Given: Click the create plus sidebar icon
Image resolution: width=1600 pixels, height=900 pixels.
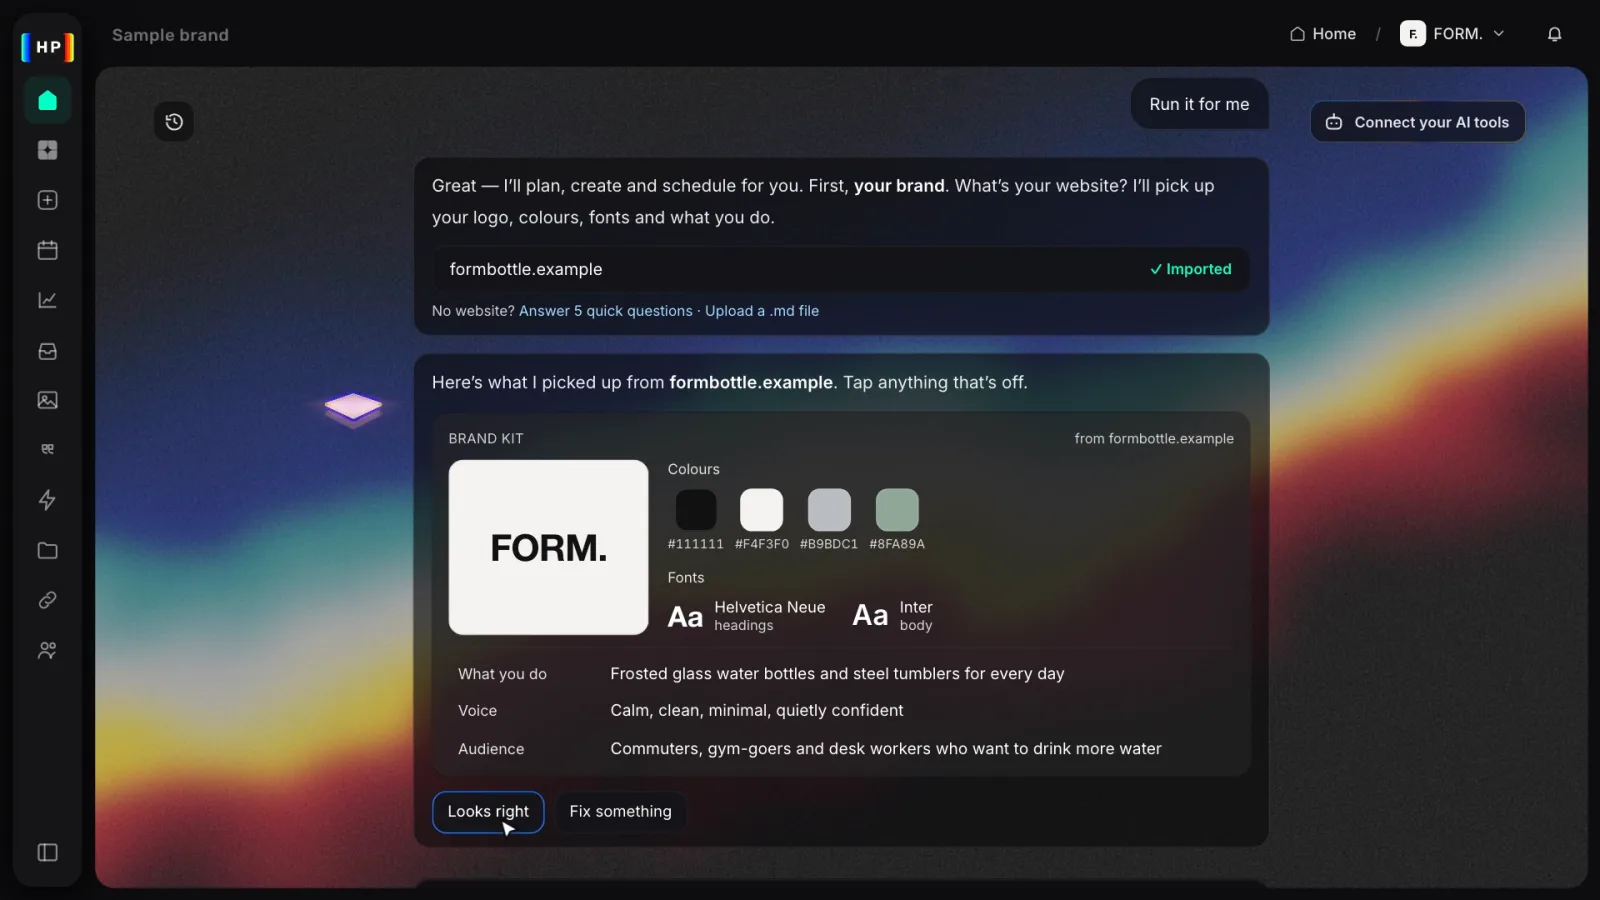Looking at the screenshot, I should click(47, 200).
